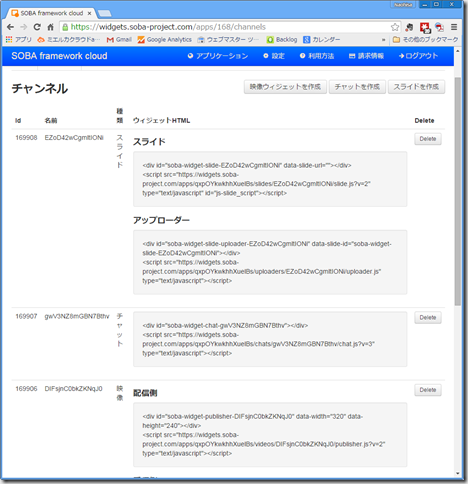Click the Evernote elephant extension icon
This screenshot has height=484, width=468.
(x=409, y=27)
